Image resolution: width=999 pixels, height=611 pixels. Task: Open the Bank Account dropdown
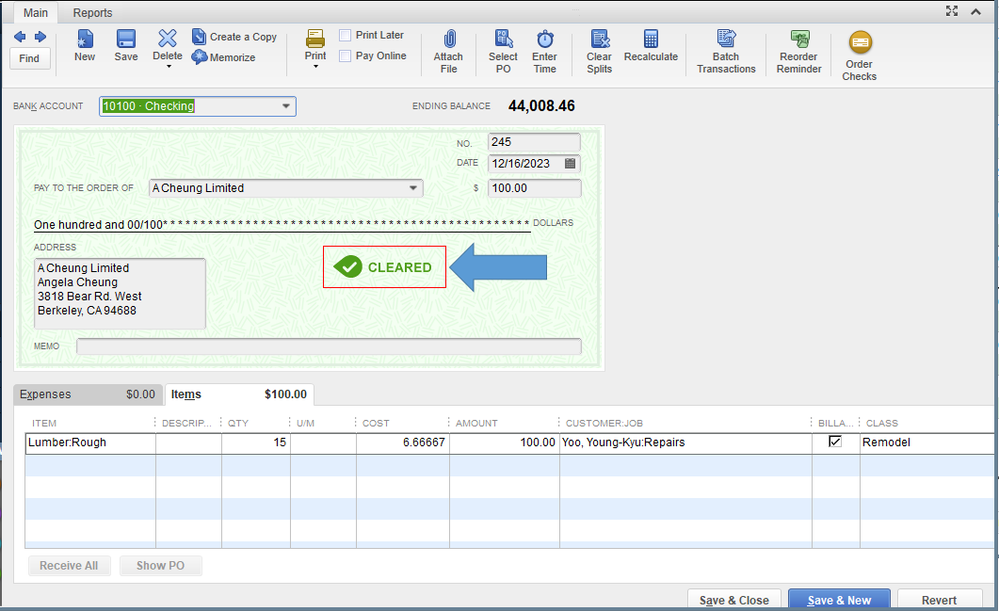point(286,106)
